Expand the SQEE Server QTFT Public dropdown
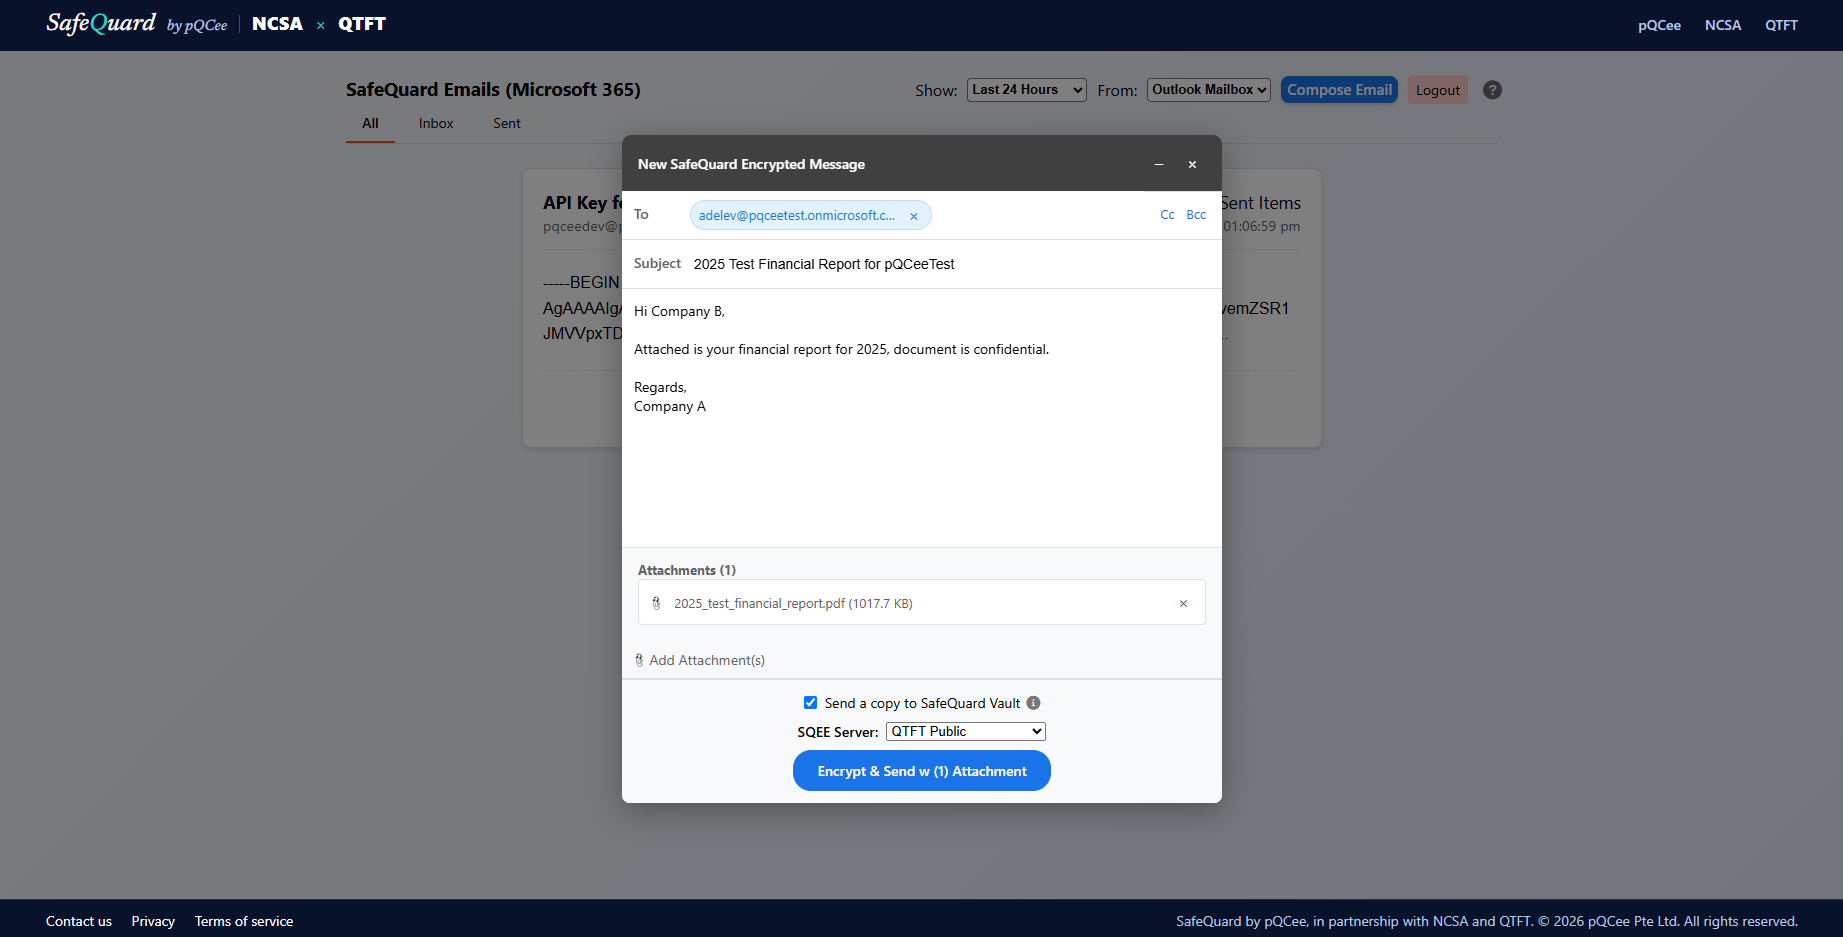1843x937 pixels. (965, 731)
